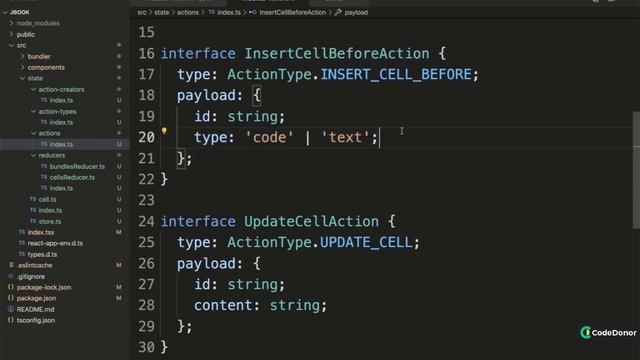Click the word payload on line 18

click(x=206, y=96)
